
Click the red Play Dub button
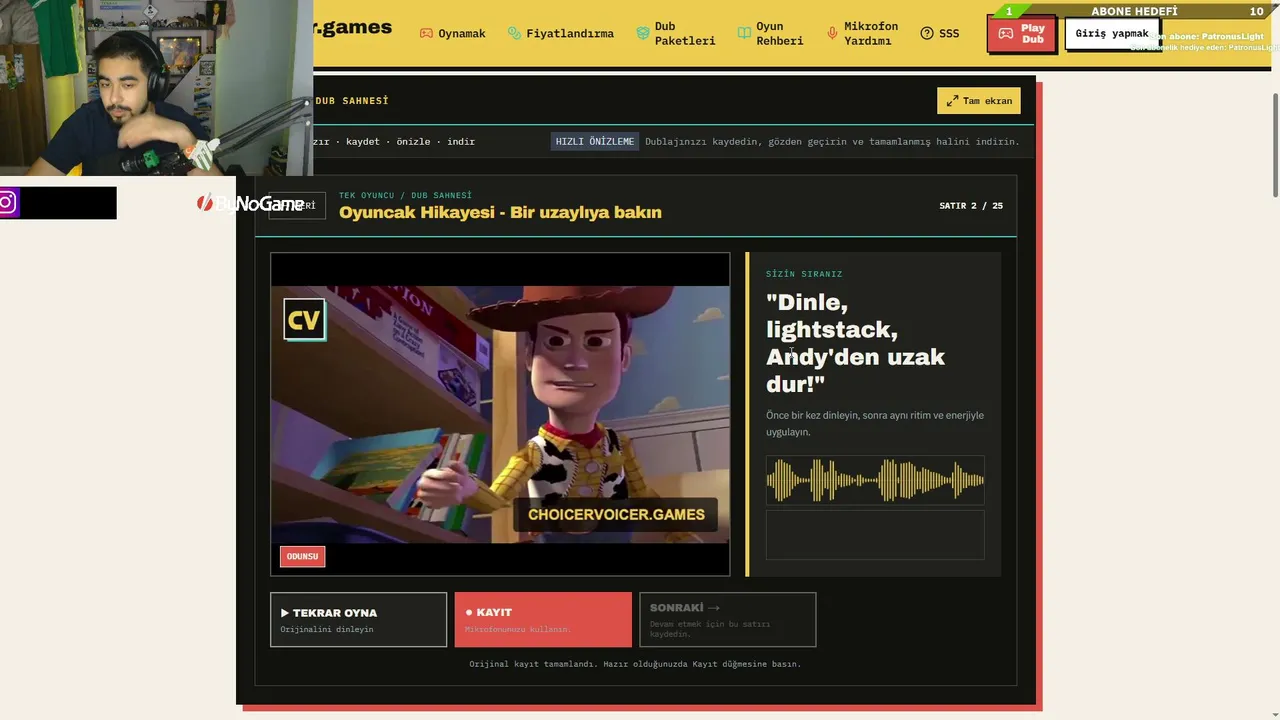click(1022, 34)
